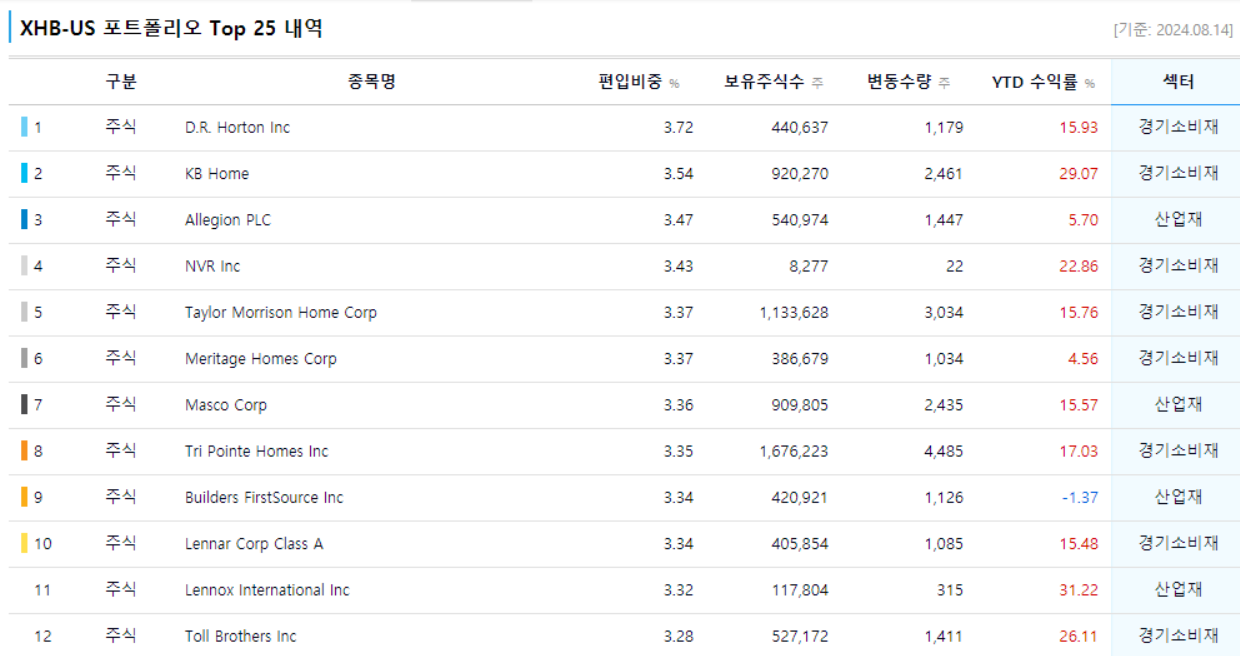The height and width of the screenshot is (656, 1240).
Task: Click the 종목명 column header
Action: pos(371,82)
